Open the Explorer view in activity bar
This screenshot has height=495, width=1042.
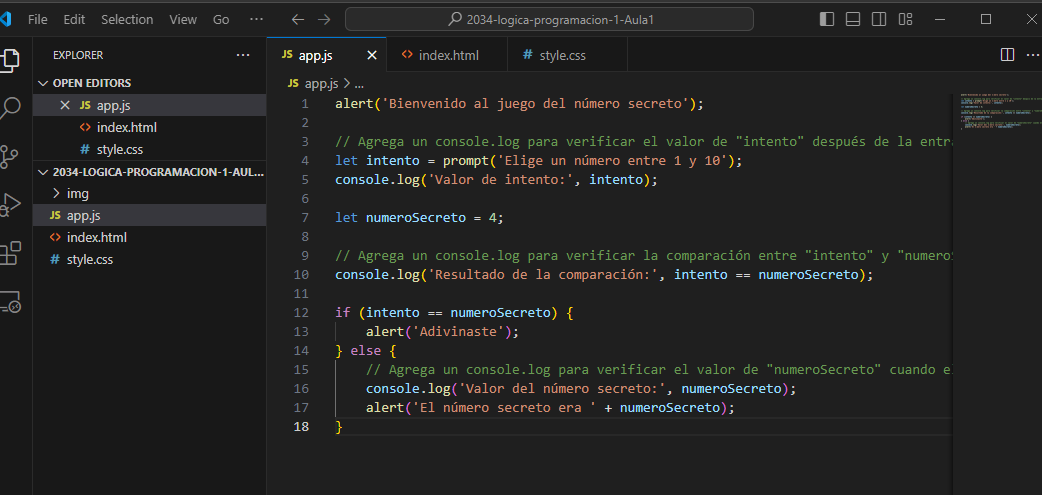pos(10,59)
